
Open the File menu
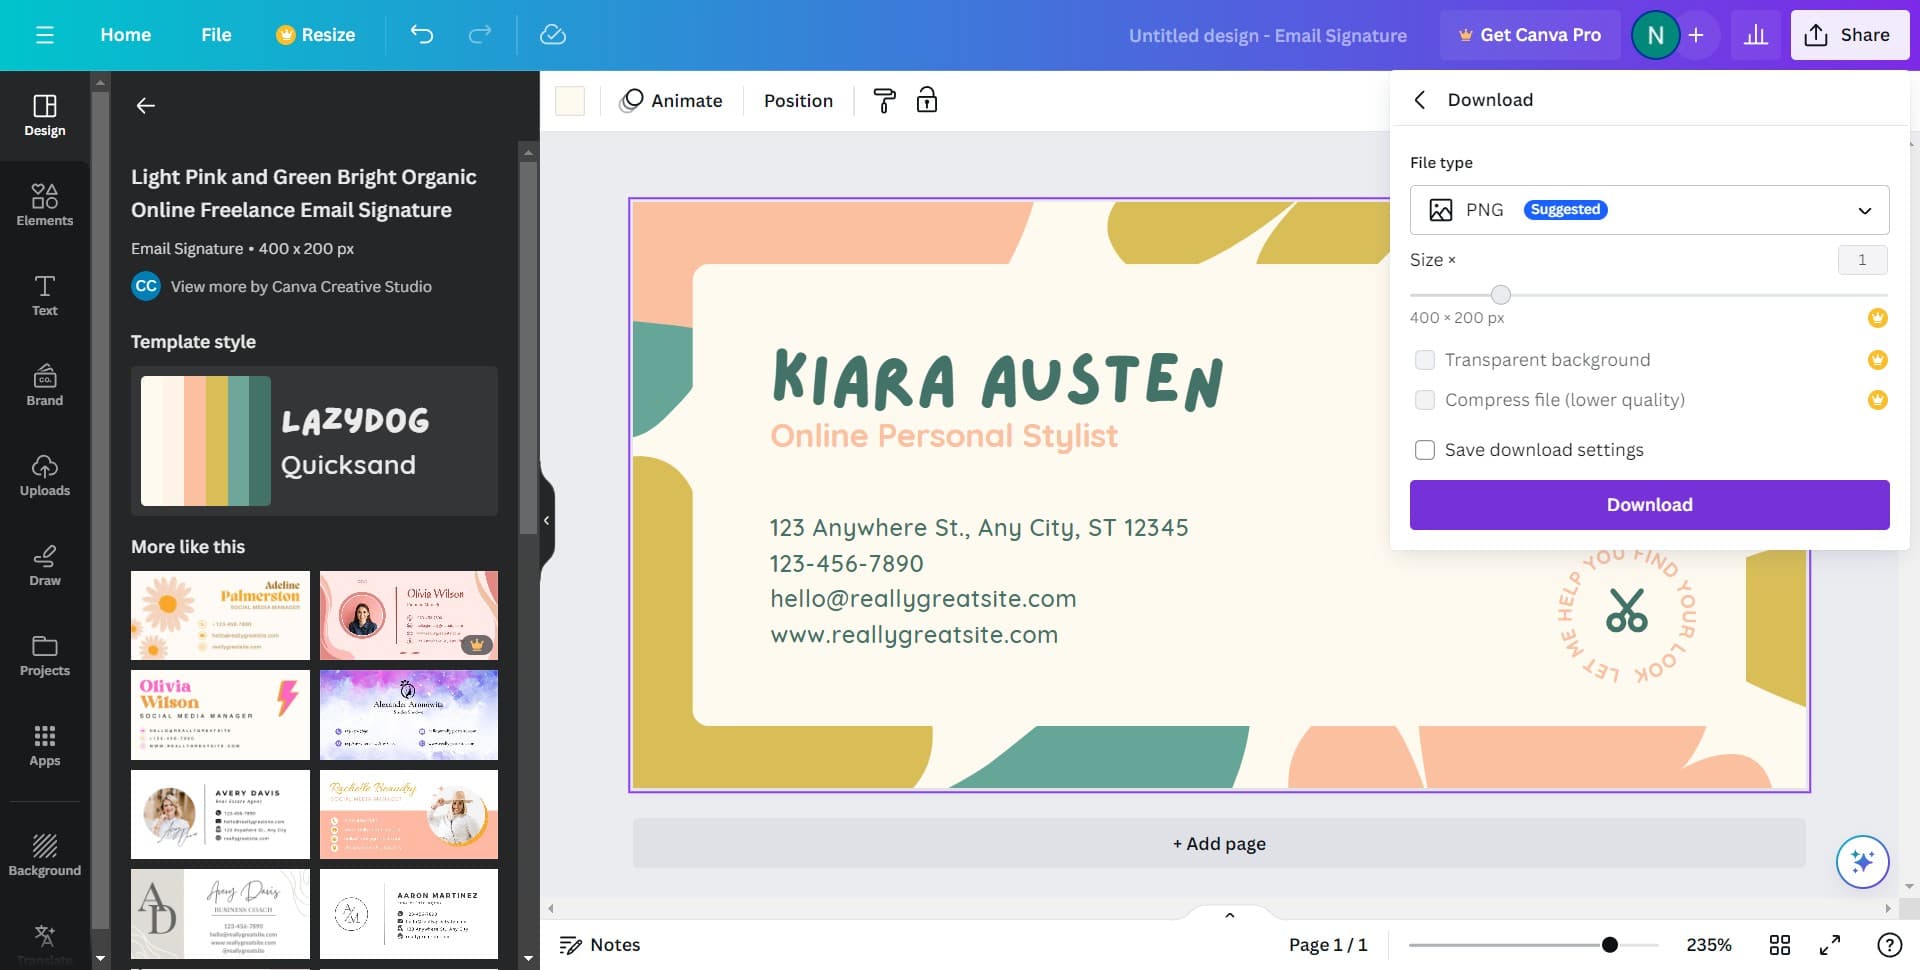(216, 35)
